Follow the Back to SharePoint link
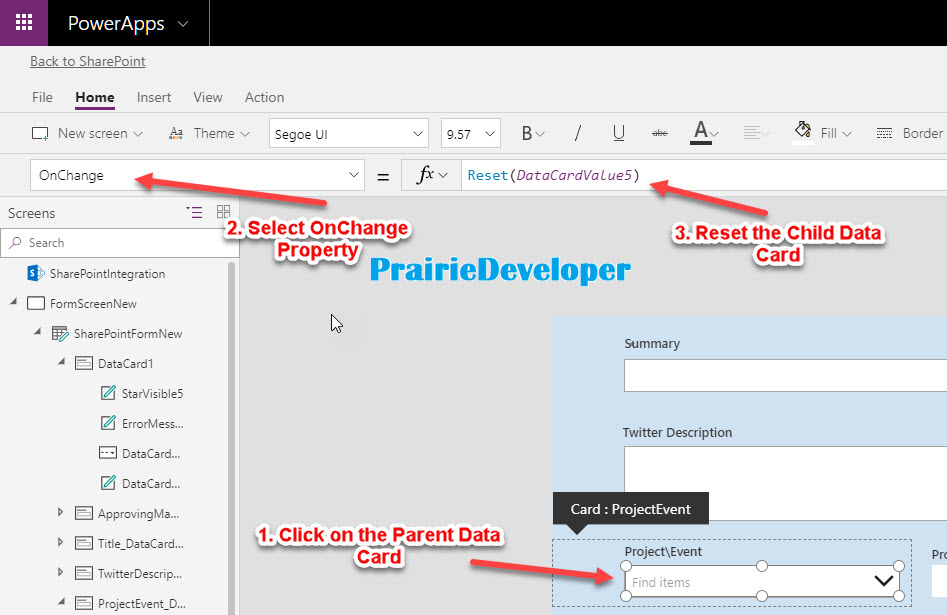This screenshot has height=615, width=947. [88, 61]
